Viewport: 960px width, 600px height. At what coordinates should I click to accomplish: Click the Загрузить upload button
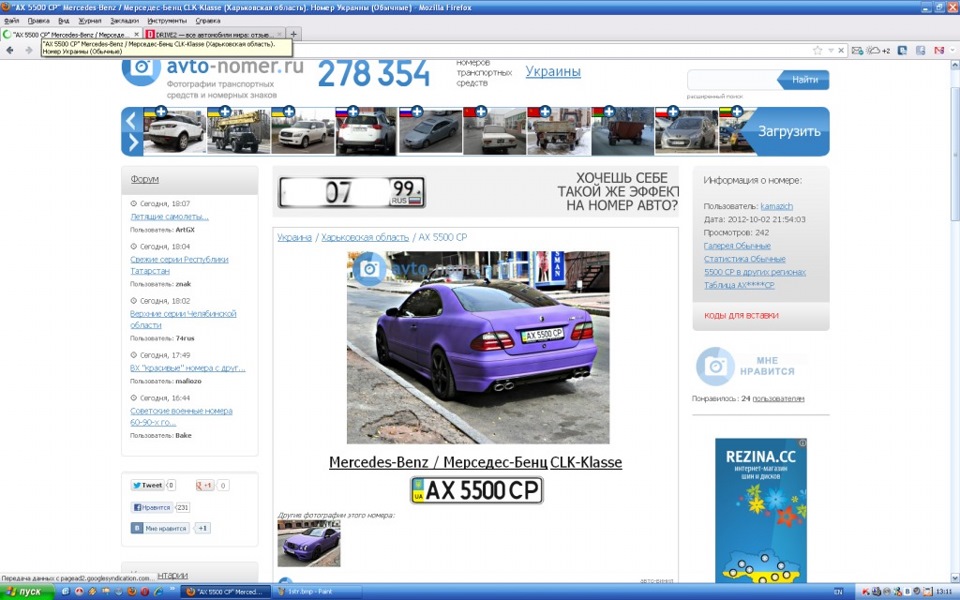tap(789, 132)
